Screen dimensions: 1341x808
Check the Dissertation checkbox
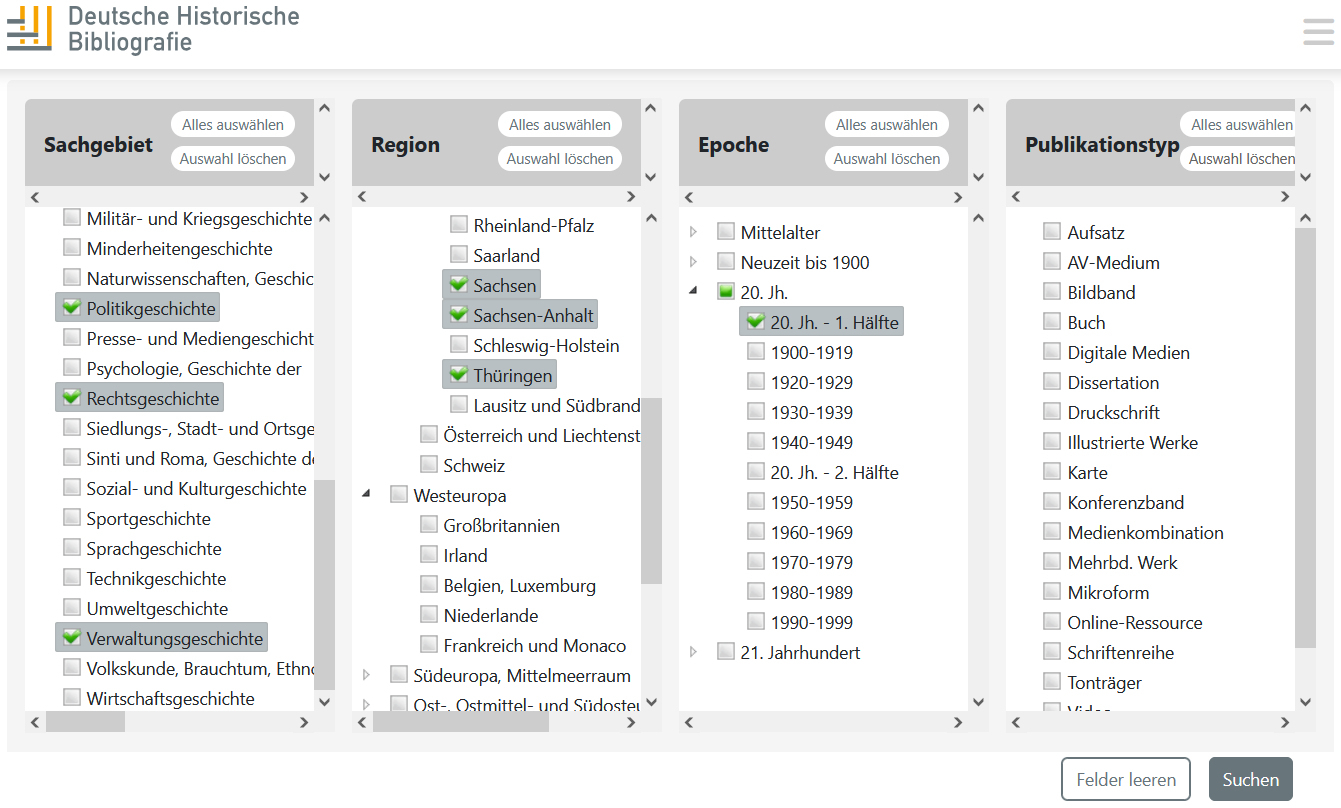click(x=1051, y=382)
